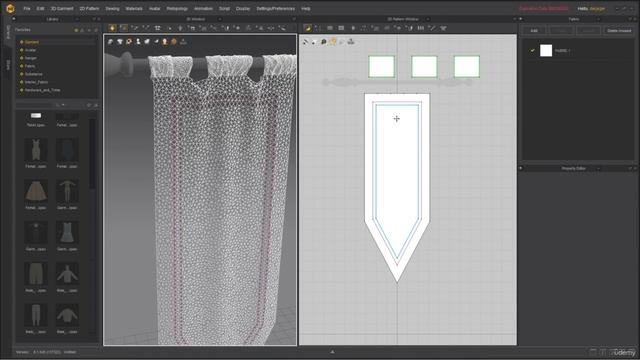Image resolution: width=640 pixels, height=360 pixels.
Task: Open the Settings/Preferences menu
Action: 276,9
